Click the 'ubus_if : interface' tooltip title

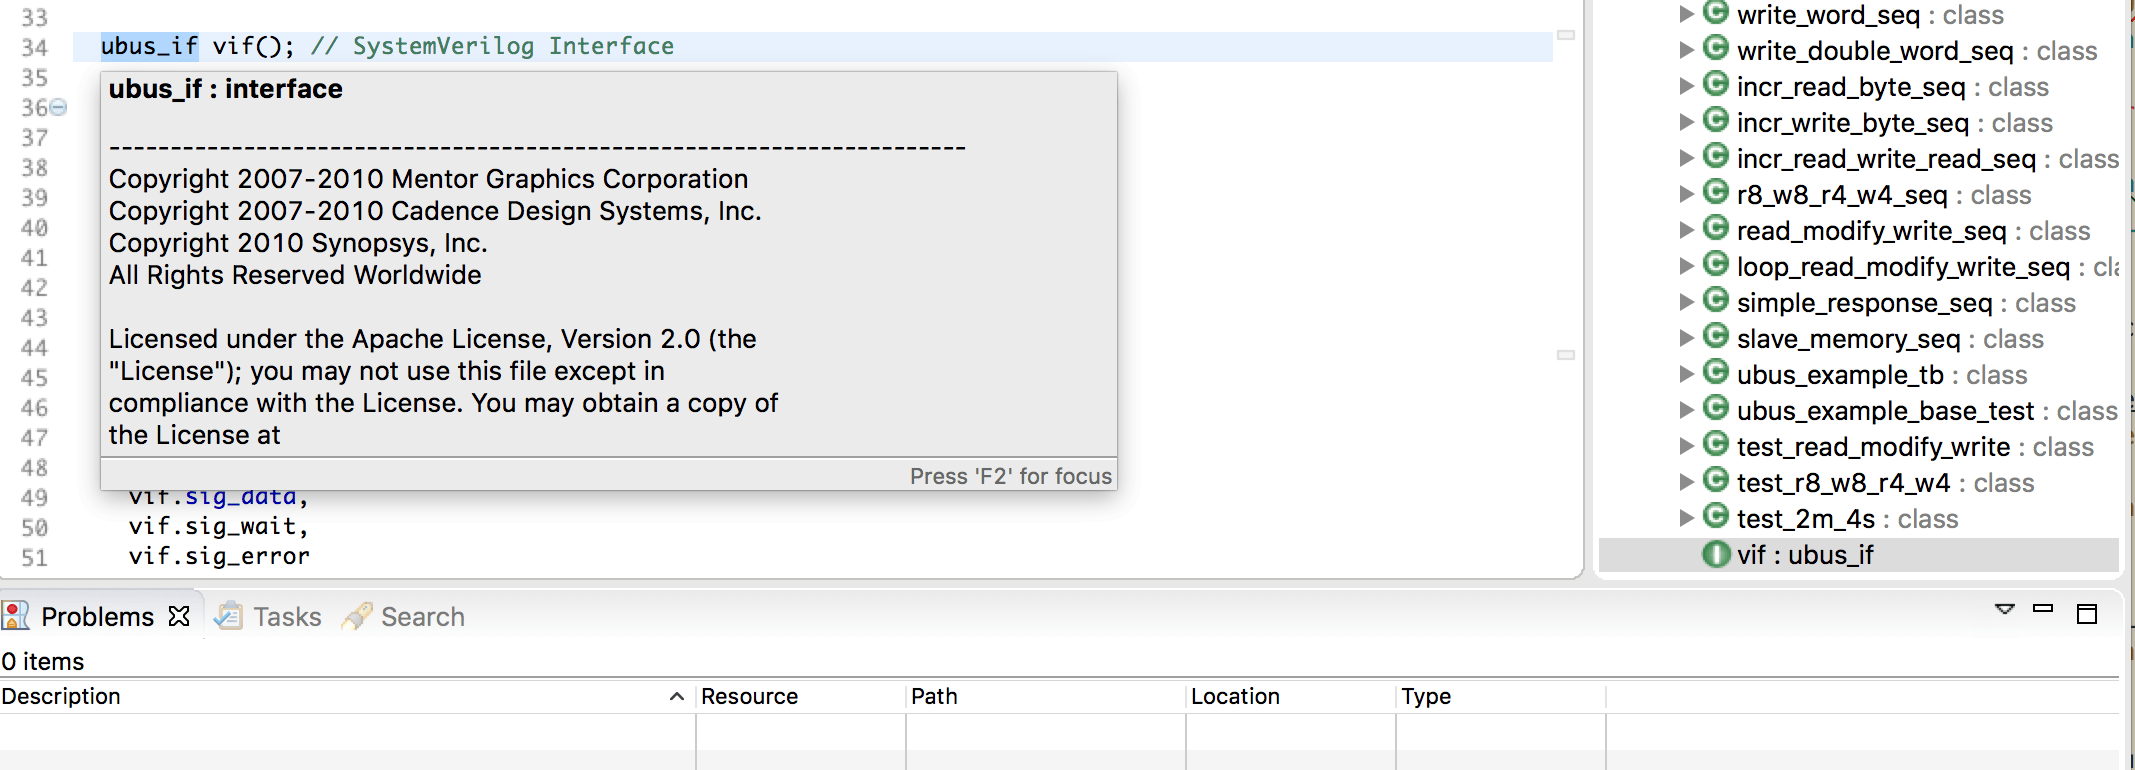(225, 89)
